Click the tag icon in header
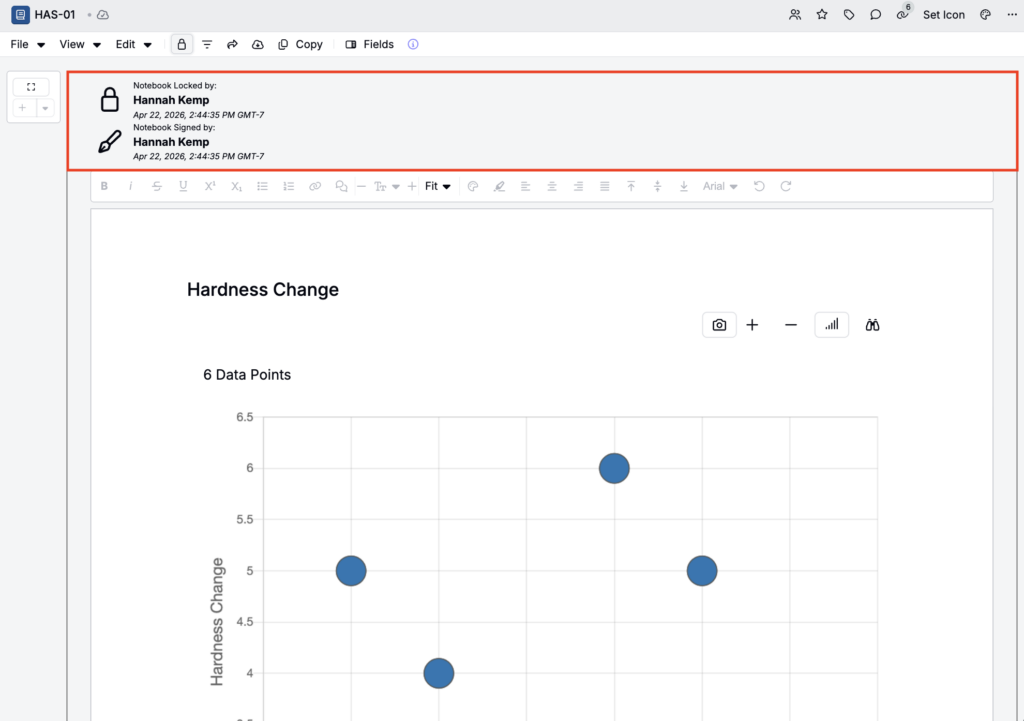This screenshot has height=721, width=1024. (849, 15)
